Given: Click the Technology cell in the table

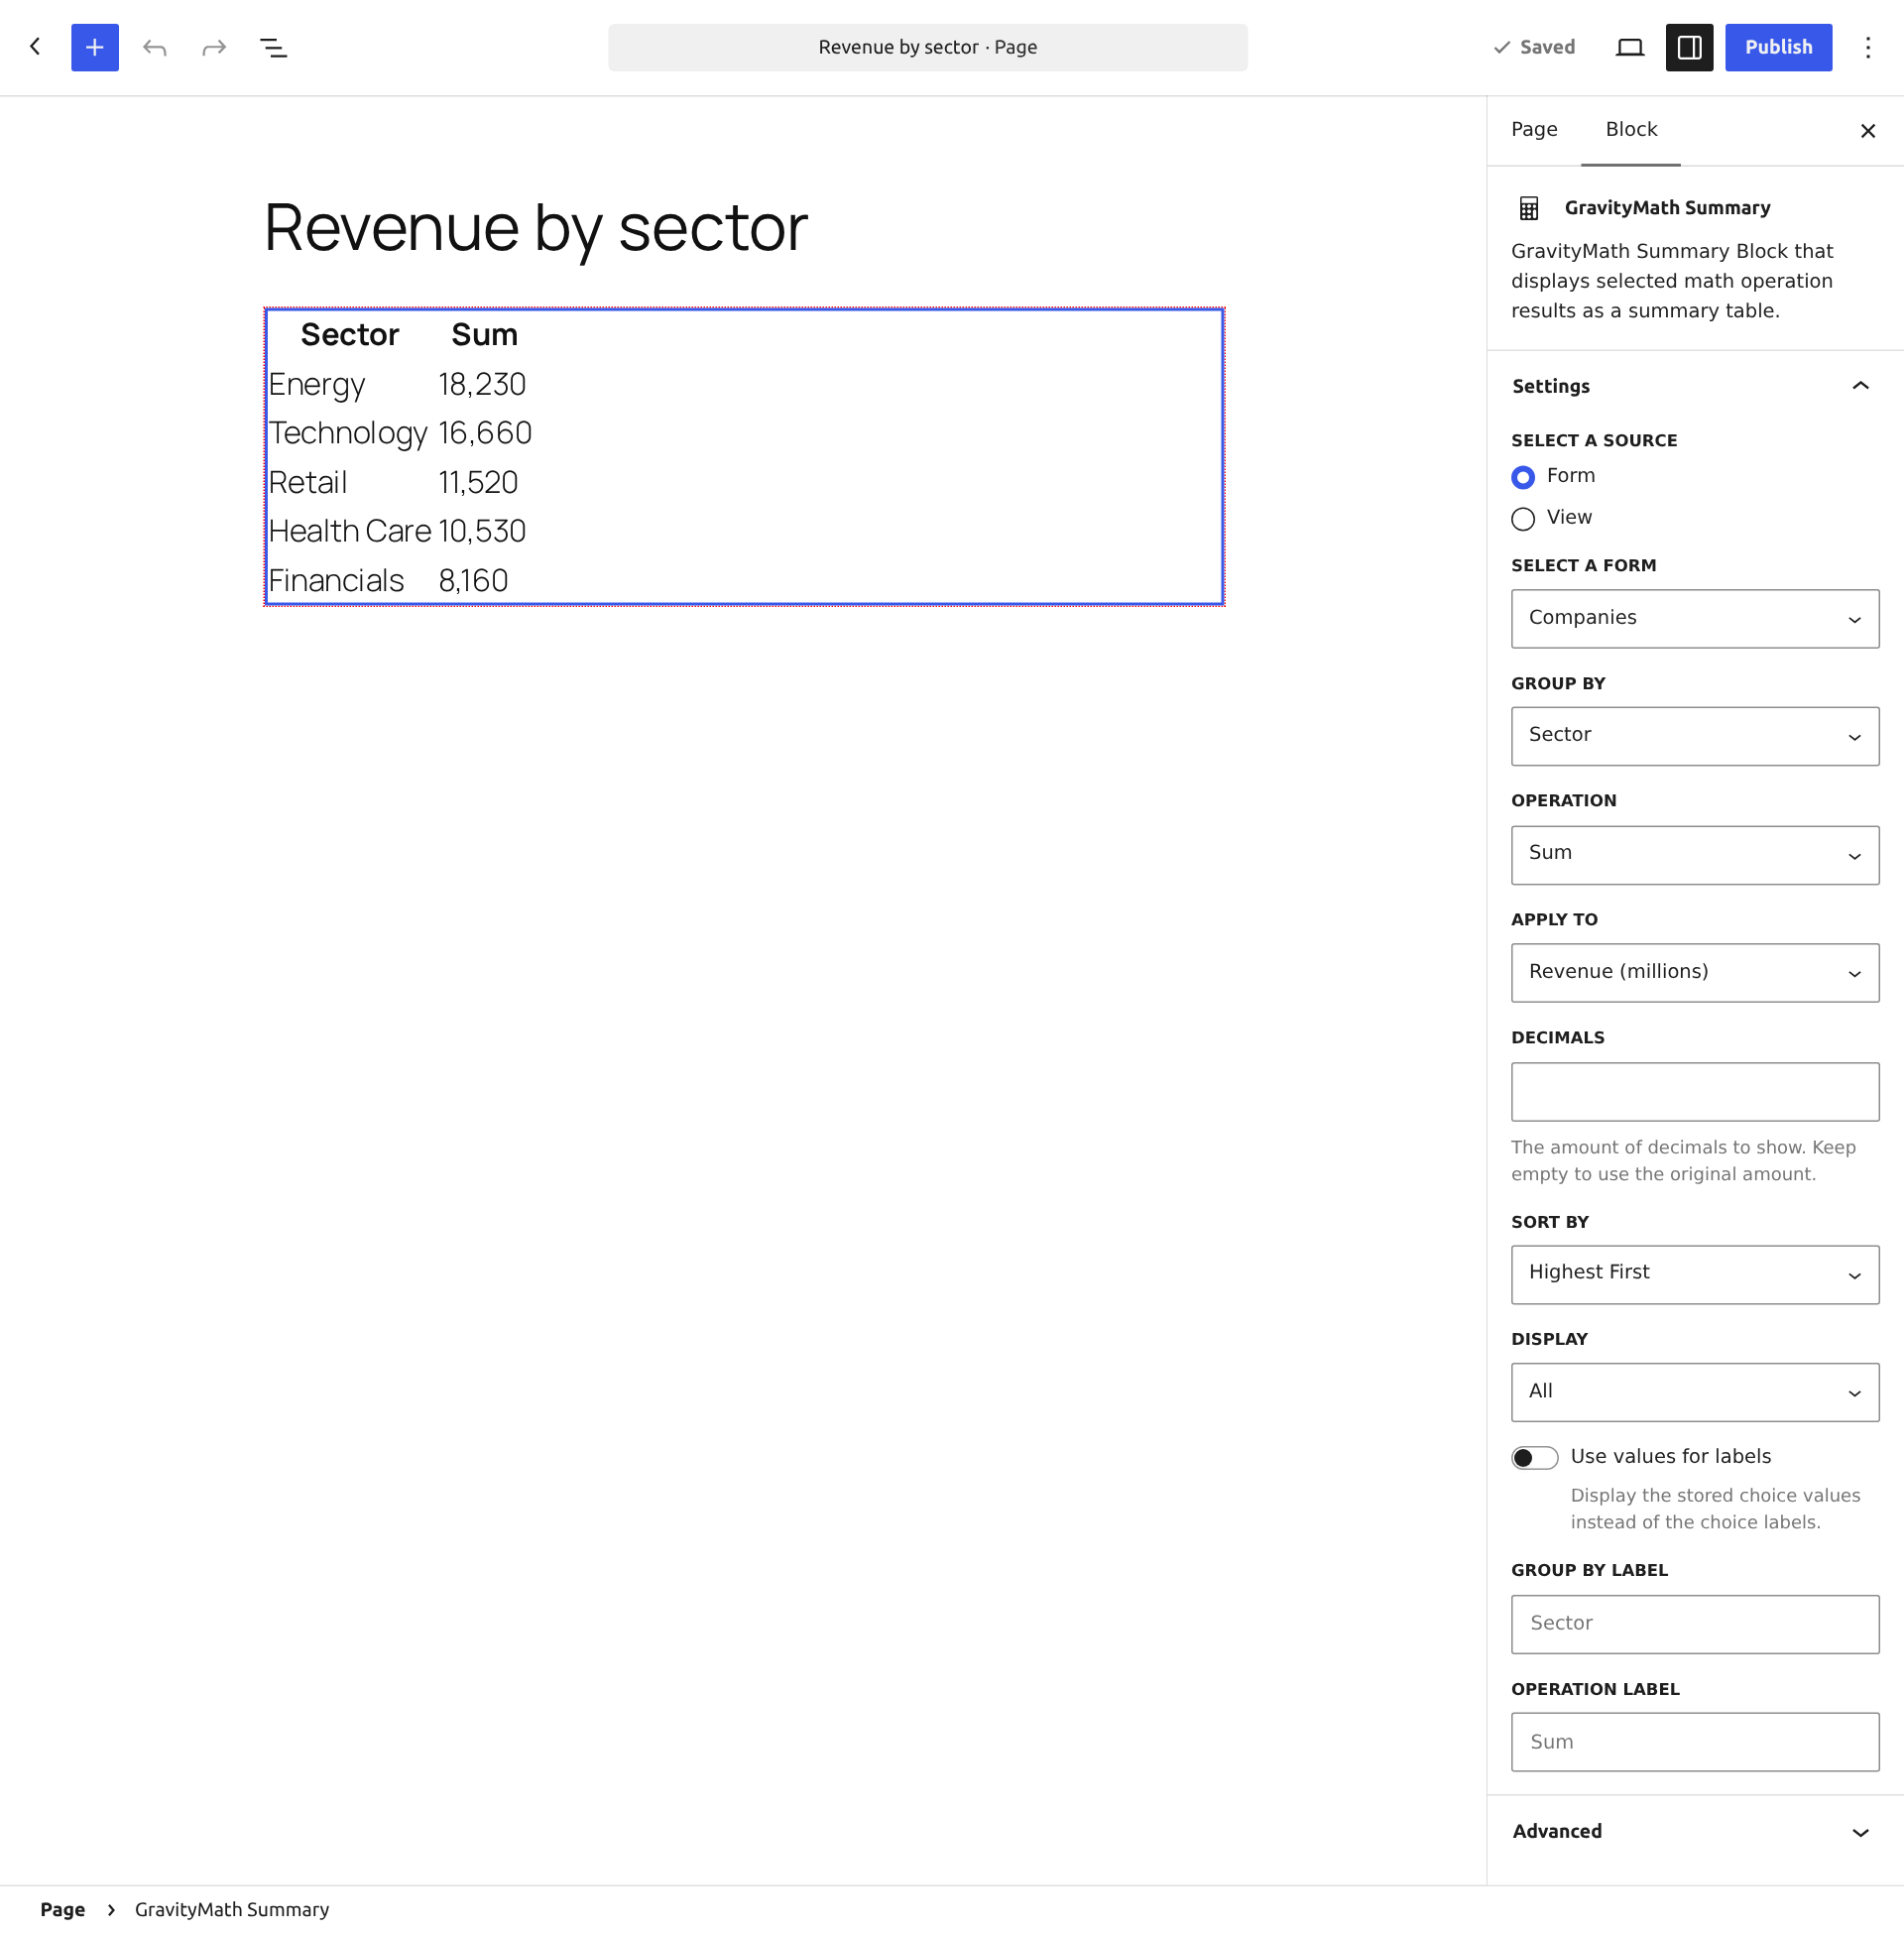Looking at the screenshot, I should pyautogui.click(x=348, y=434).
